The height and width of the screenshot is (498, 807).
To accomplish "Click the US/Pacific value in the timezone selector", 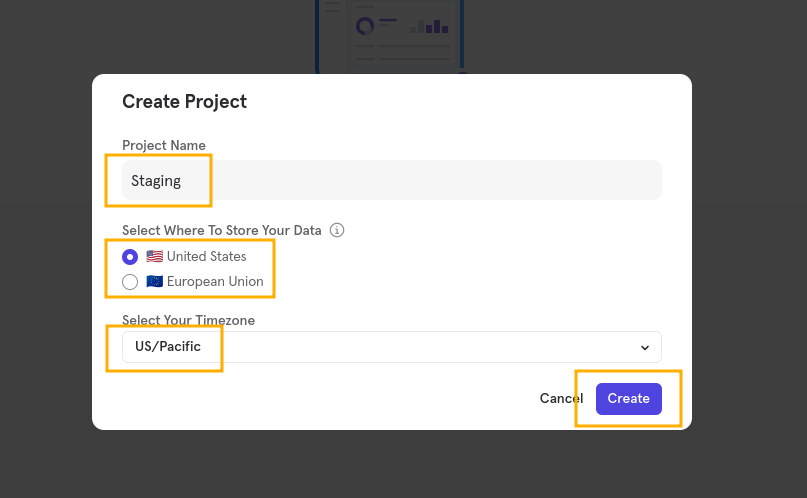I will point(168,347).
